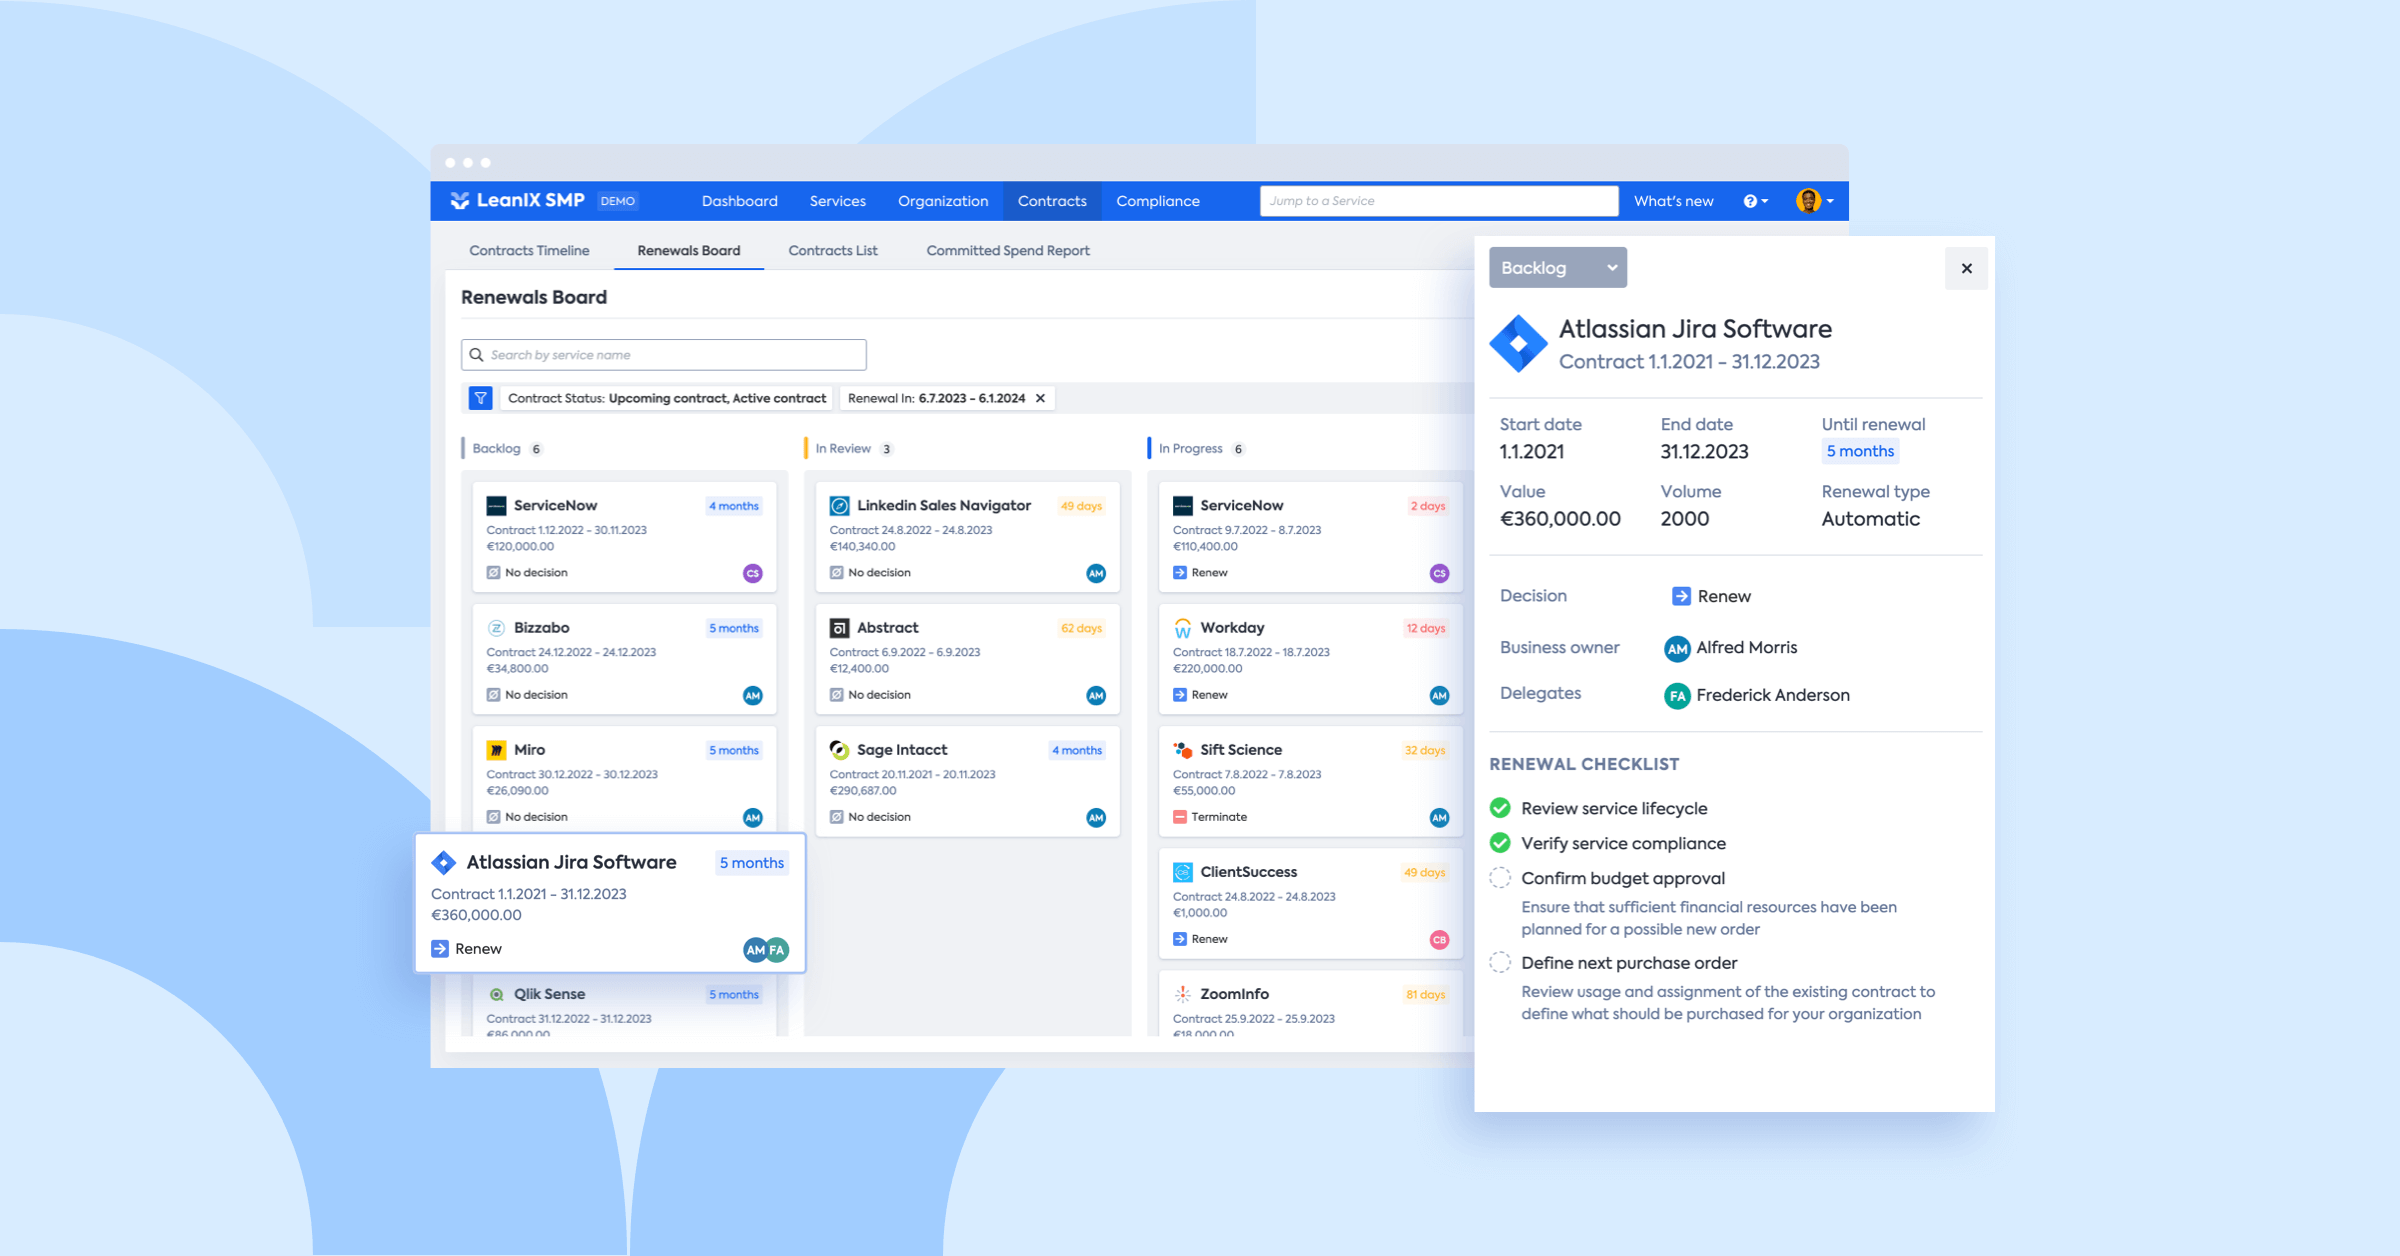Focus the Search by service name field
The width and height of the screenshot is (2400, 1256).
tap(663, 355)
